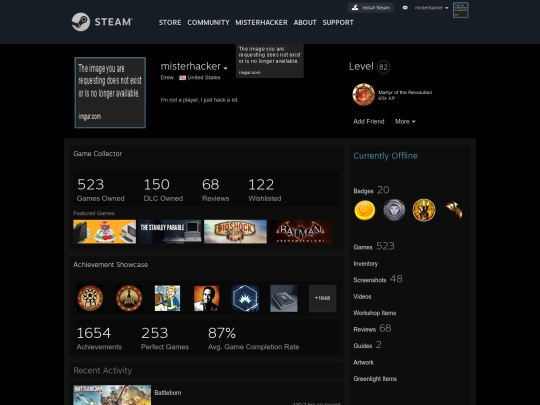Click the imgur image unavailable tooltip
This screenshot has height=405, width=540.
point(270,61)
